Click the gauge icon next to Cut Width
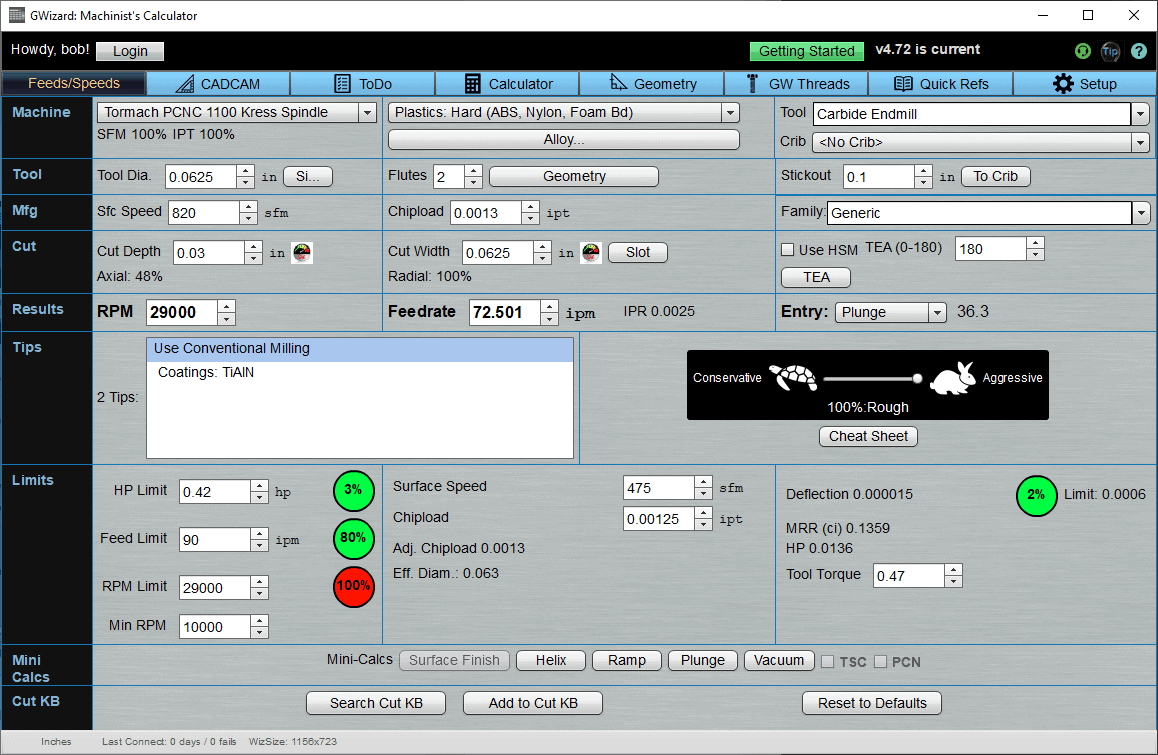 (x=590, y=252)
